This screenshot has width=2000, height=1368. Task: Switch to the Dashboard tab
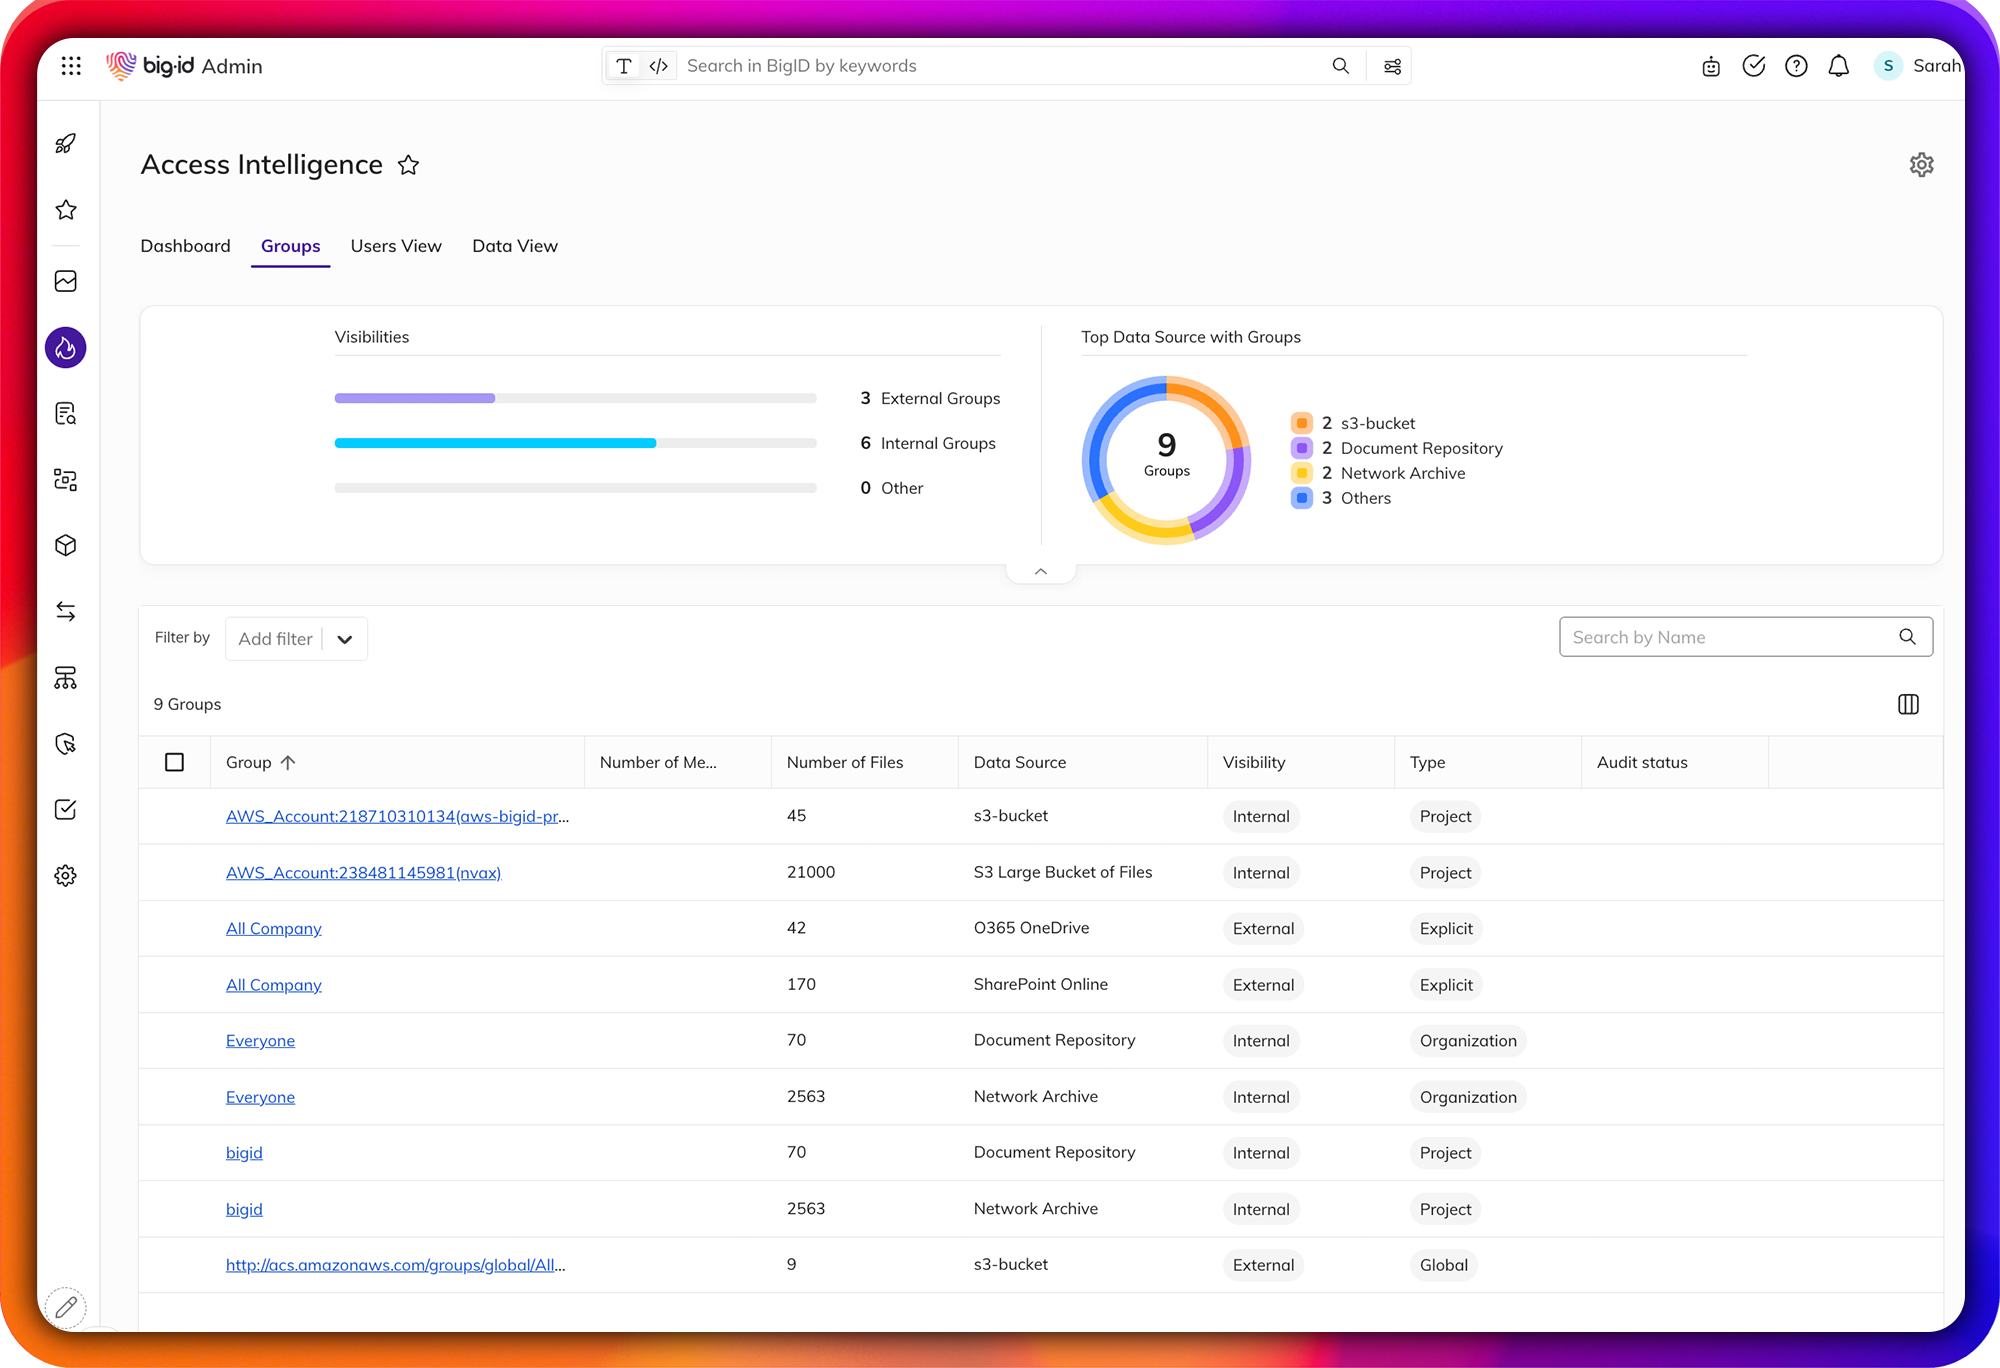click(185, 246)
